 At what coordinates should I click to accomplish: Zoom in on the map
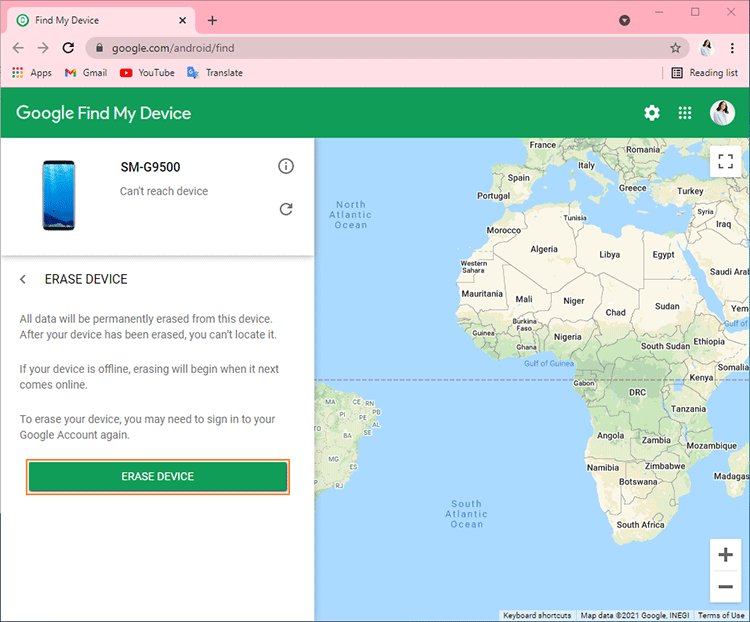(x=725, y=555)
